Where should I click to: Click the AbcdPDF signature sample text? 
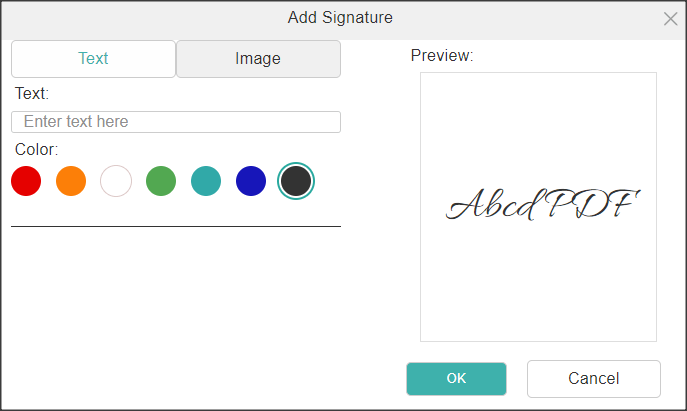tap(540, 205)
